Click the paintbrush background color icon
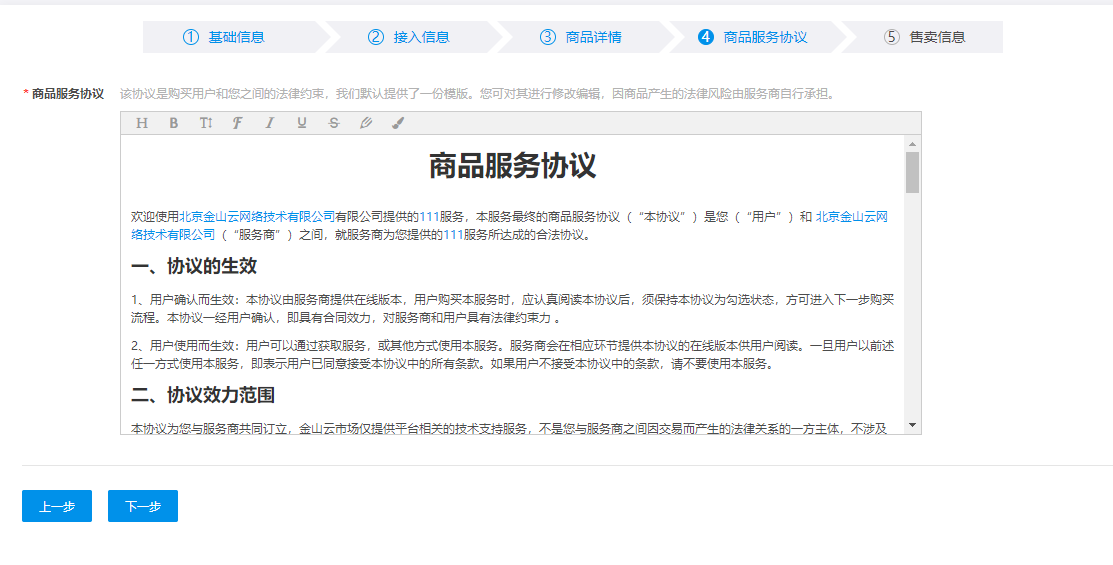The height and width of the screenshot is (565, 1113). [398, 123]
